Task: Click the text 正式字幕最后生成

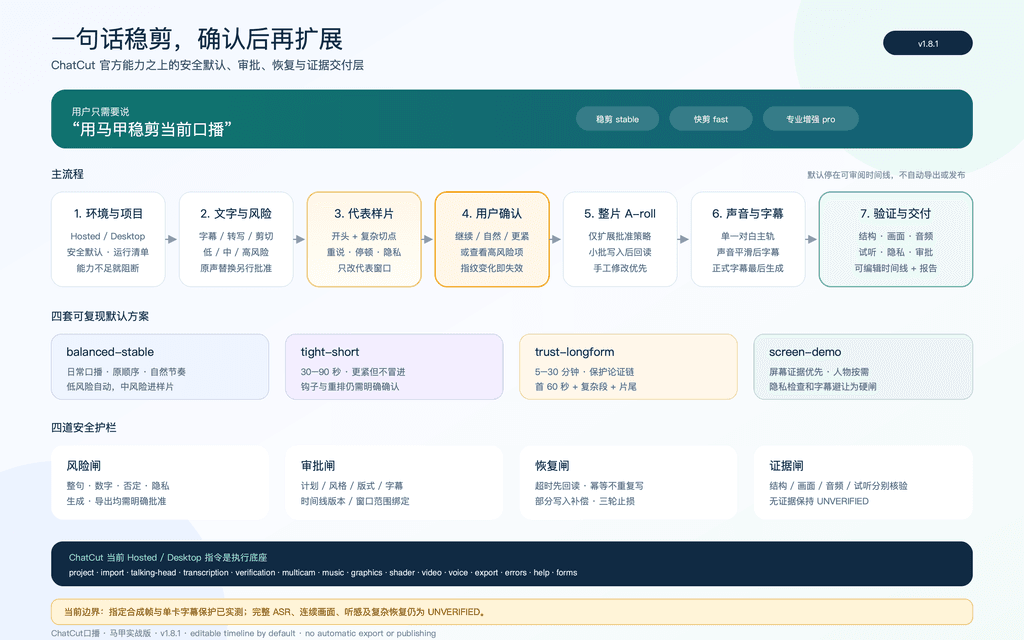Action: (748, 268)
